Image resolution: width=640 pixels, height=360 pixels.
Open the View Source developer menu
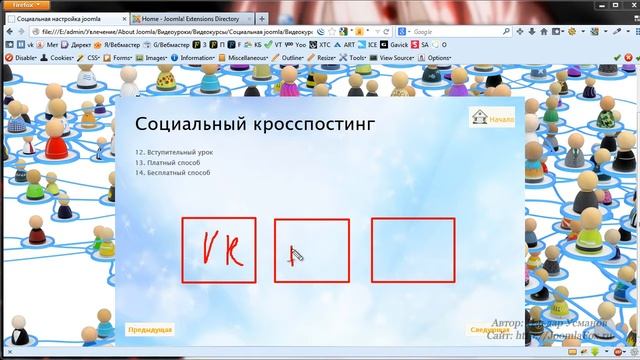pyautogui.click(x=392, y=58)
